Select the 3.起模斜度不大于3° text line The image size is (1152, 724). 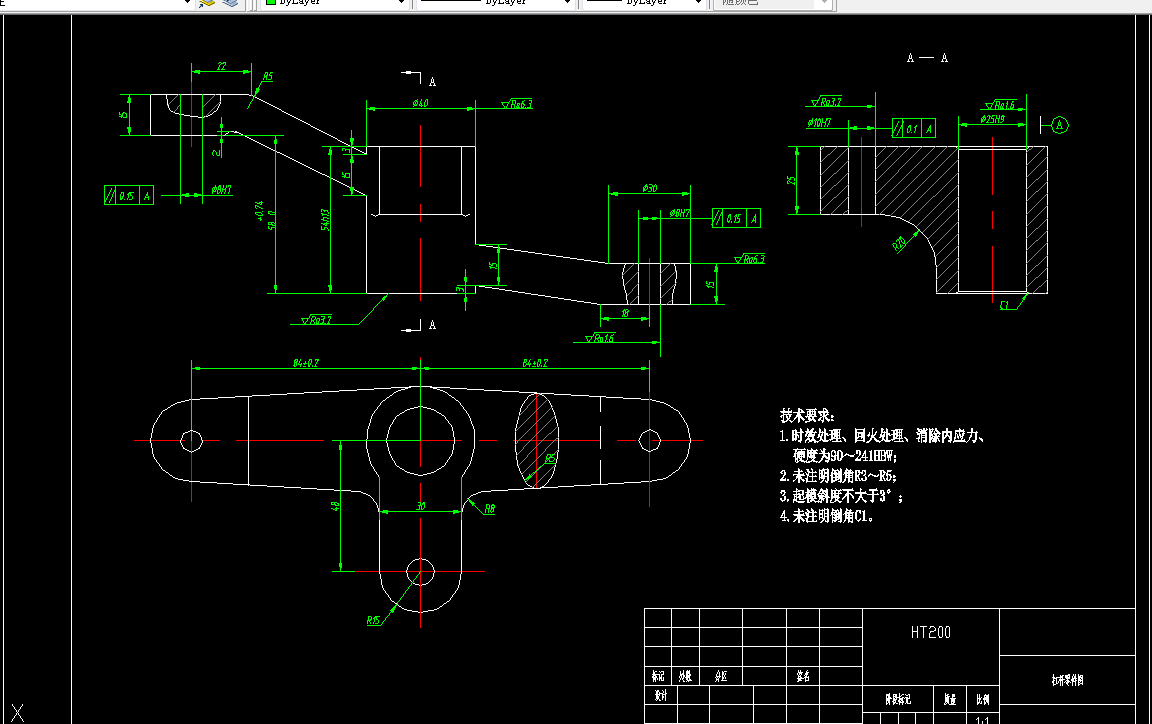click(x=841, y=496)
